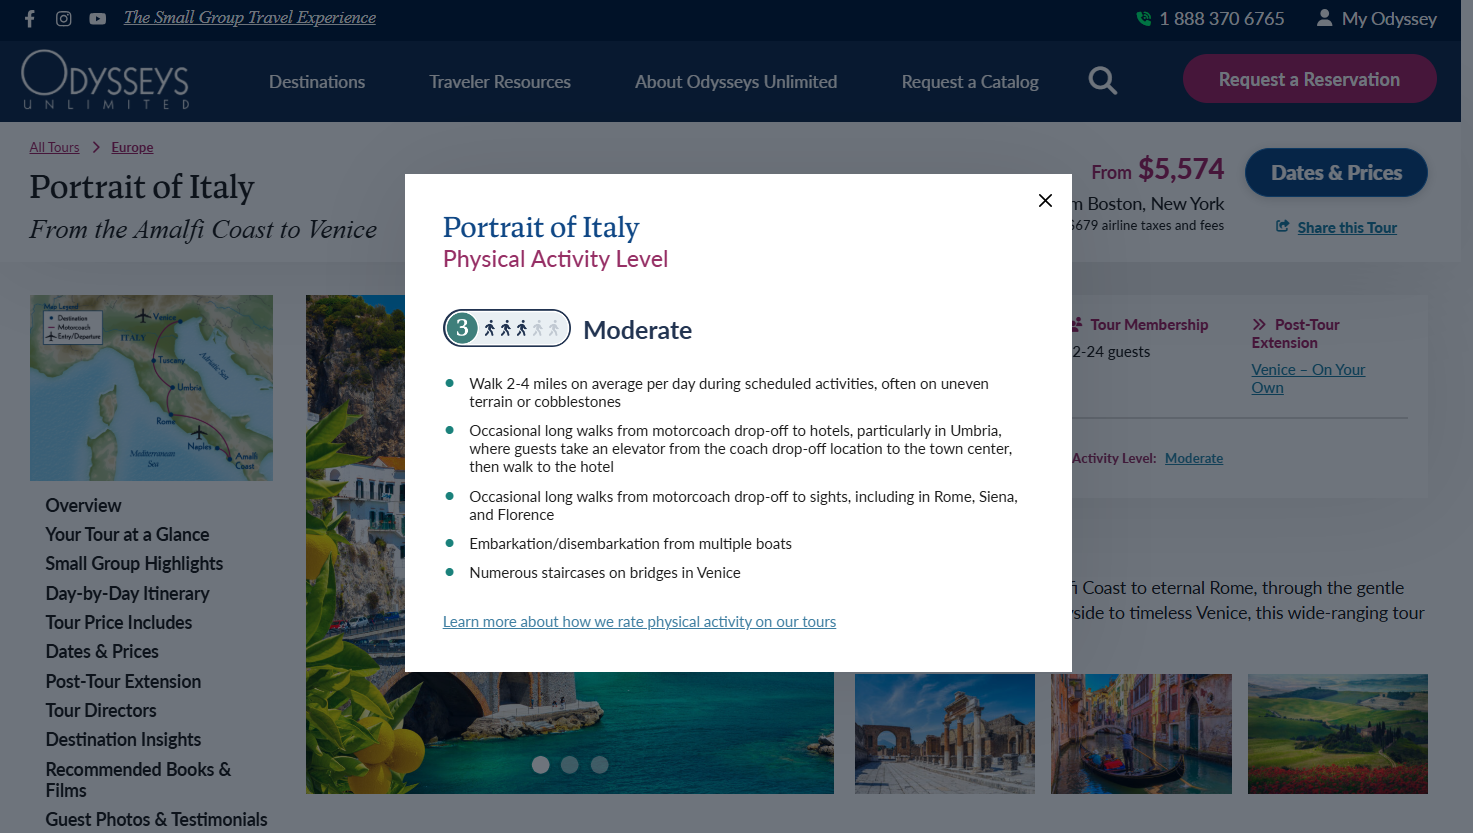Open the Venice gondola photo thumbnail
The height and width of the screenshot is (833, 1473).
(x=1141, y=734)
